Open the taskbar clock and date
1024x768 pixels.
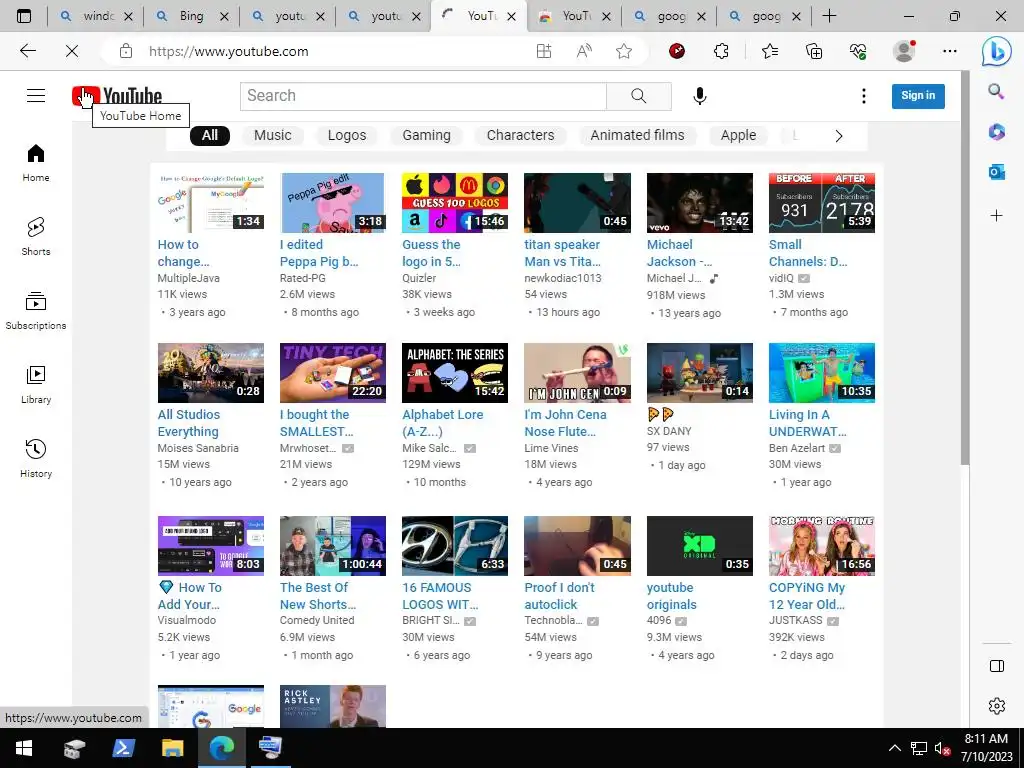[x=986, y=748]
